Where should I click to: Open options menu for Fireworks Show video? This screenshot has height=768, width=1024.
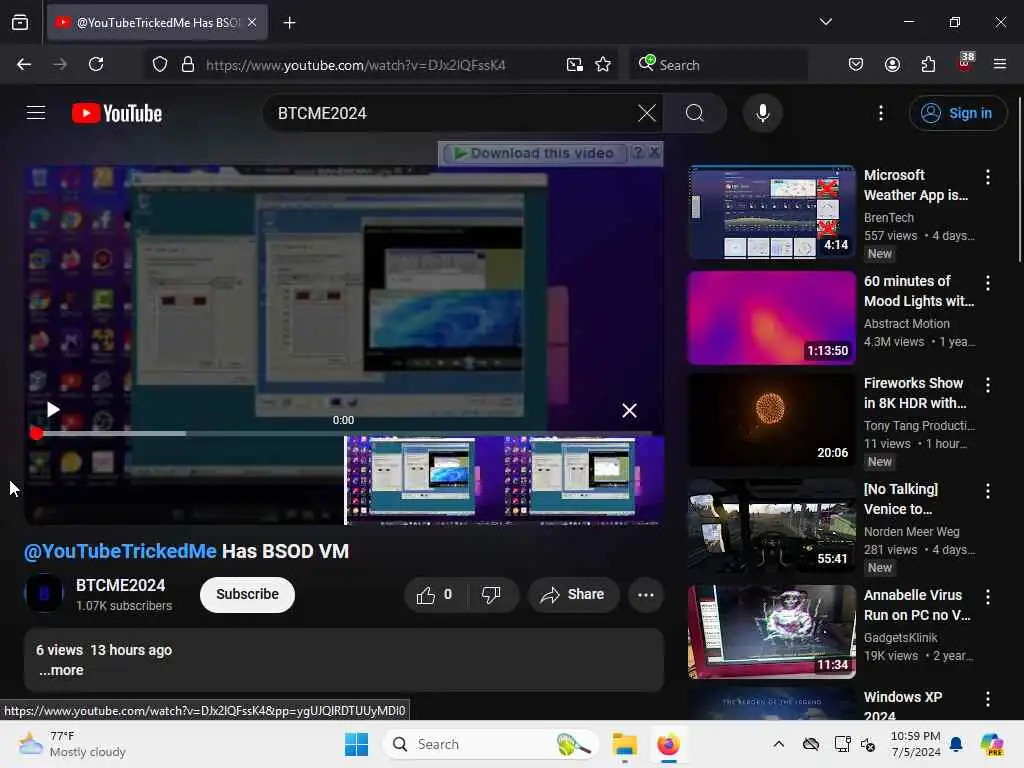pos(987,385)
